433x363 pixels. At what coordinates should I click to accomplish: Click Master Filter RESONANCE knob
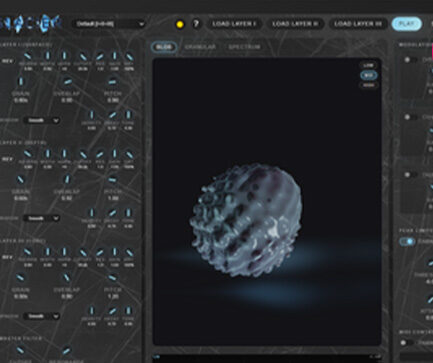tap(66, 351)
